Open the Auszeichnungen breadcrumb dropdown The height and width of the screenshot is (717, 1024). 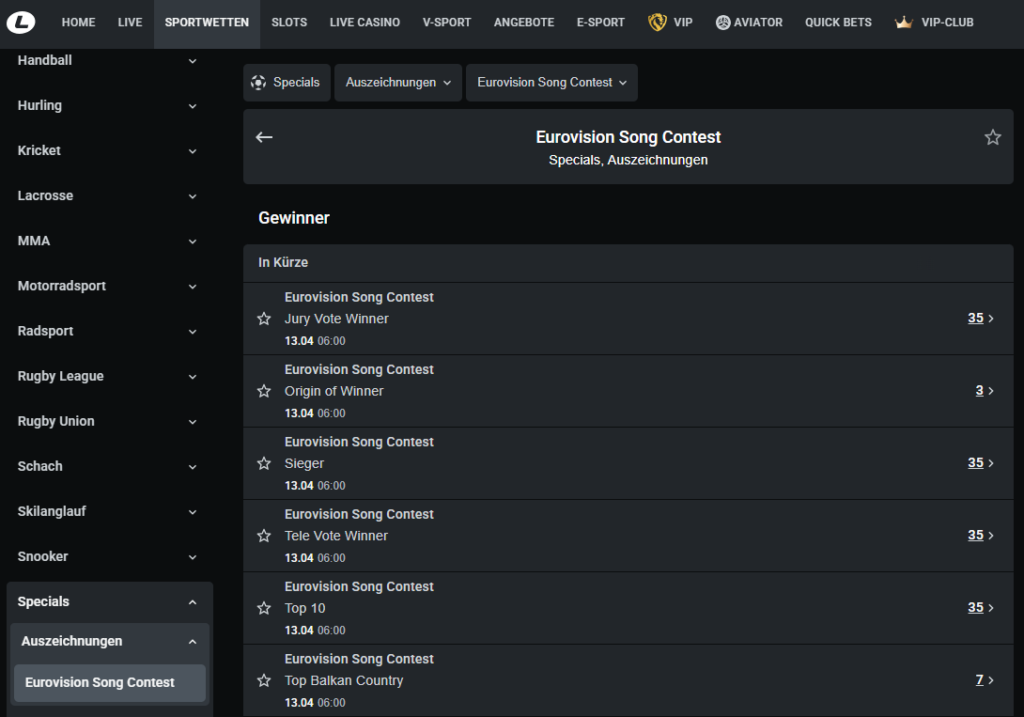398,82
